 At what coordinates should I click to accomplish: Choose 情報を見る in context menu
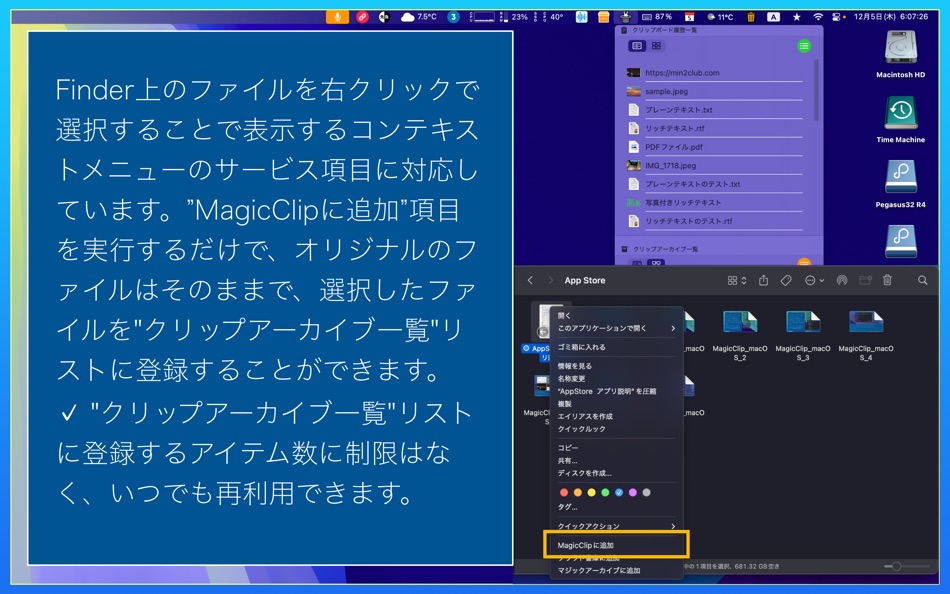(x=616, y=366)
